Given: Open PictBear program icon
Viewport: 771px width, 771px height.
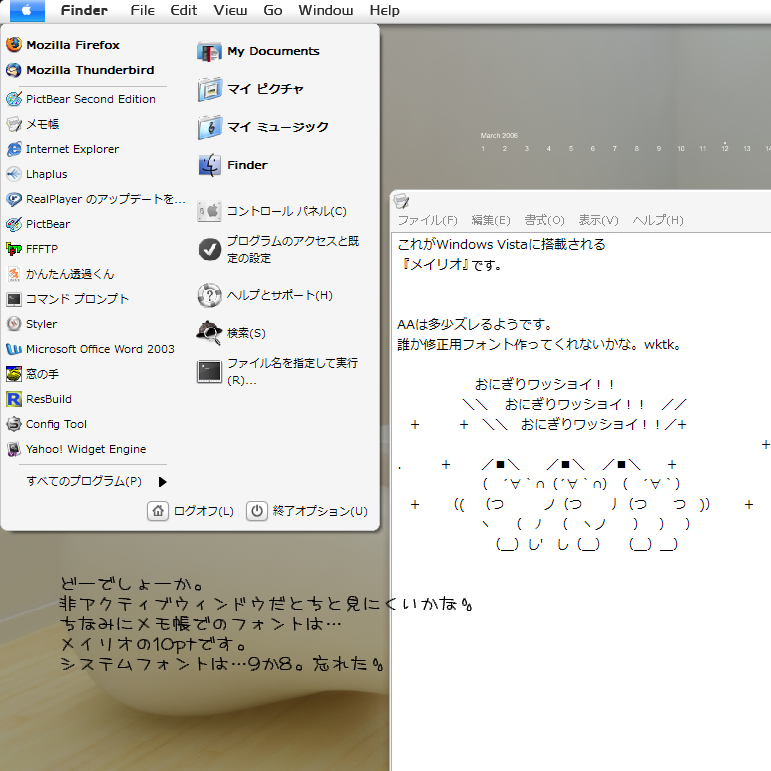Looking at the screenshot, I should tap(14, 224).
